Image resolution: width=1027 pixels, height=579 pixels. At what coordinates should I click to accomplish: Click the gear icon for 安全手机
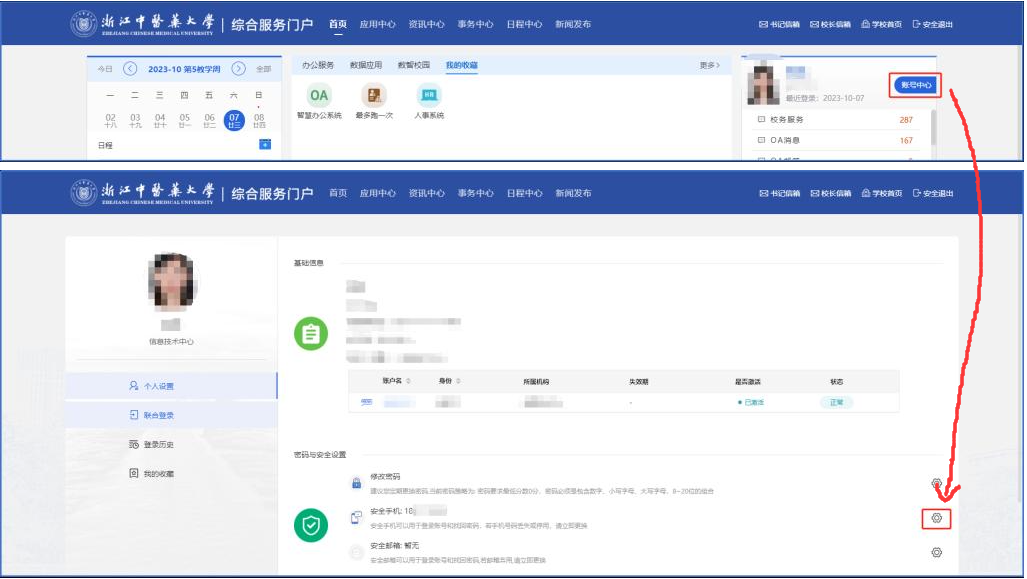pyautogui.click(x=936, y=518)
